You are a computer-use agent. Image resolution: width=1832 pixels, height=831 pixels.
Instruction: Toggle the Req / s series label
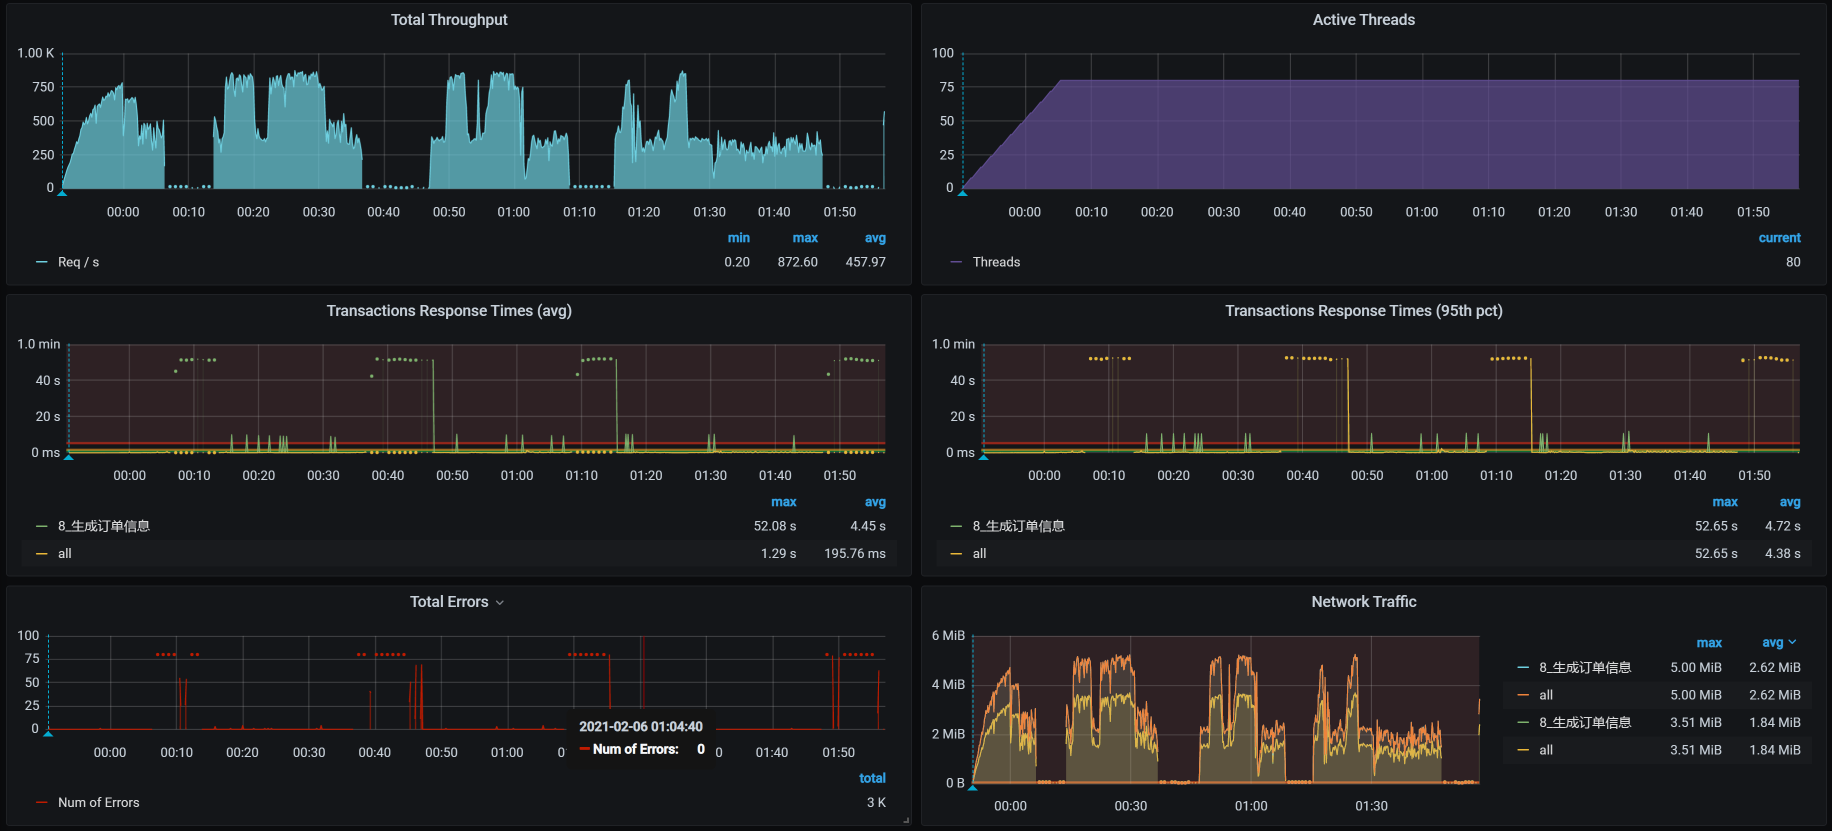(78, 262)
